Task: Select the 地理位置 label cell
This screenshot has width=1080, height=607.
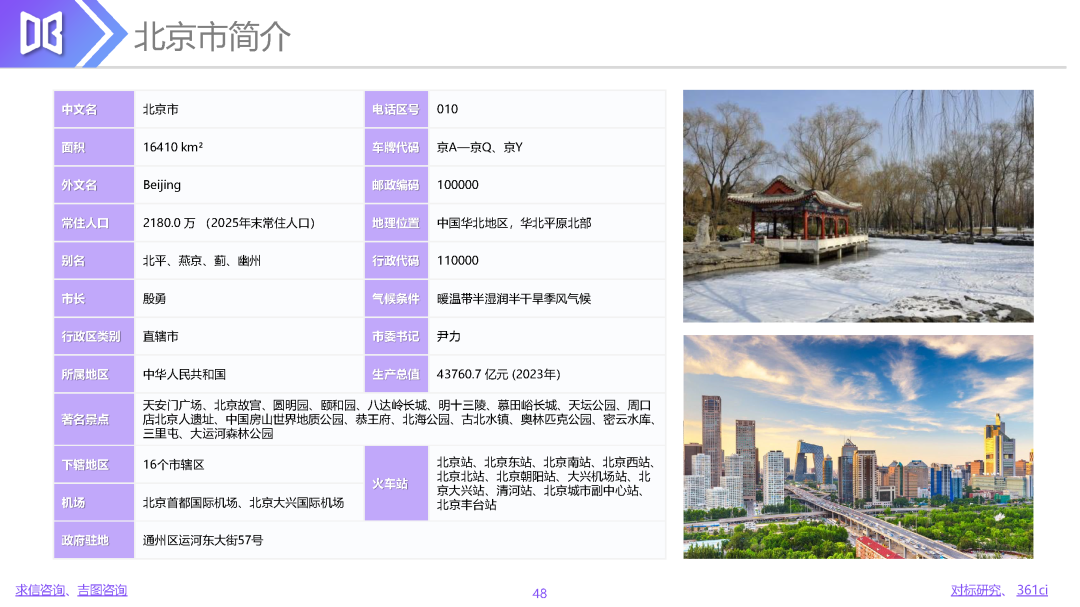Action: click(x=396, y=223)
